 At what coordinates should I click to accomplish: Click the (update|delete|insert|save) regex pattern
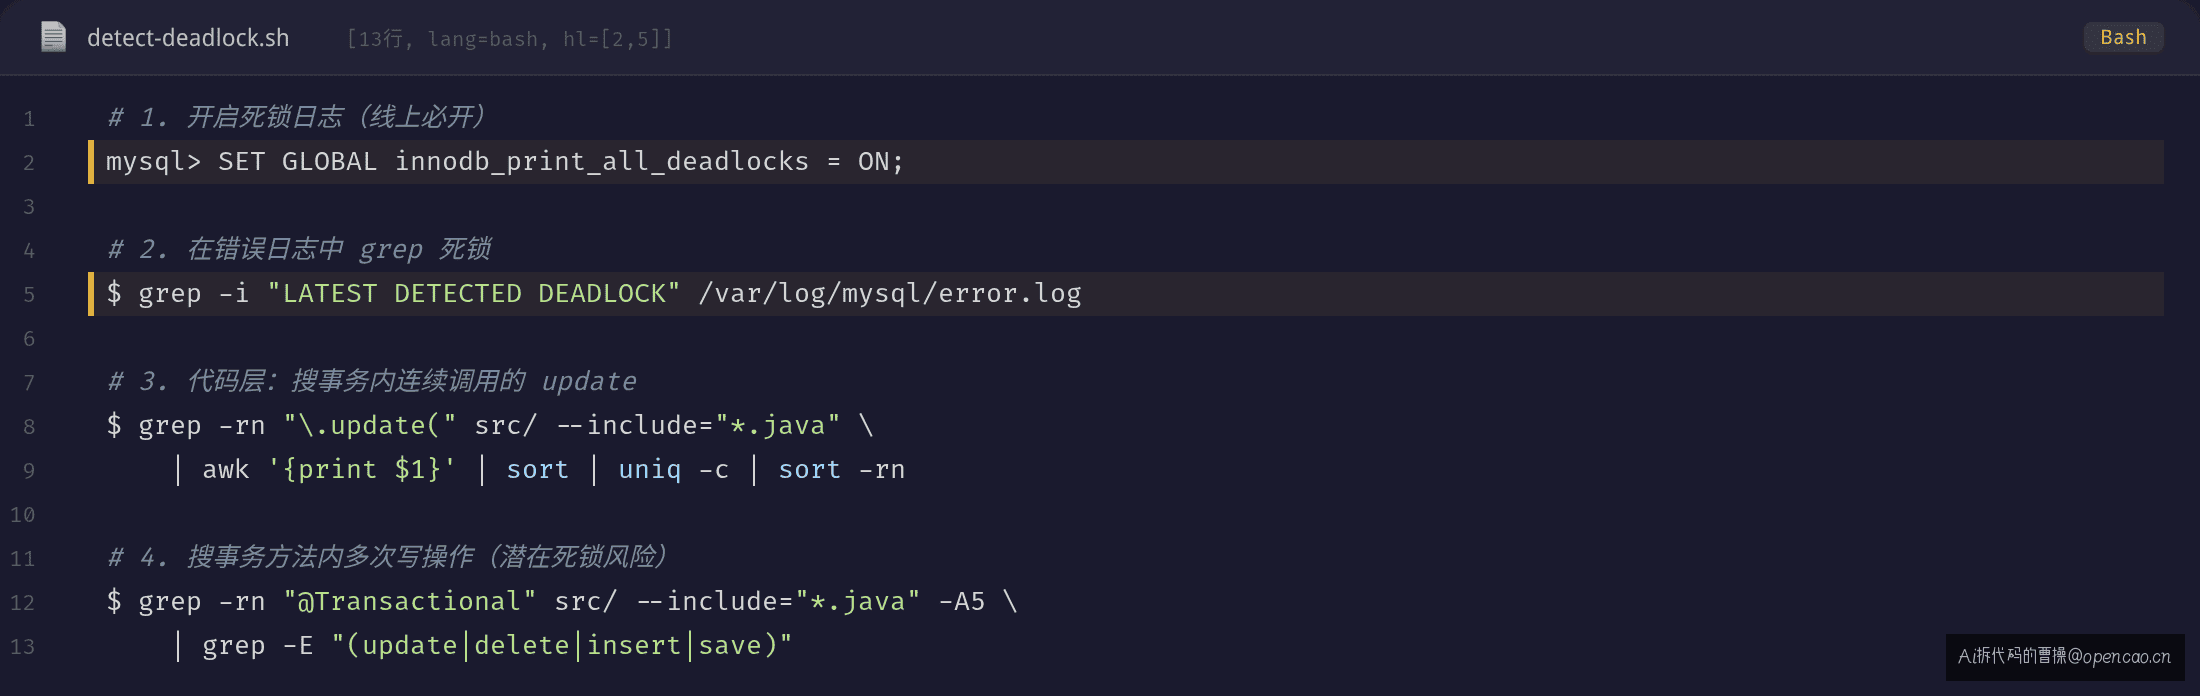562,645
